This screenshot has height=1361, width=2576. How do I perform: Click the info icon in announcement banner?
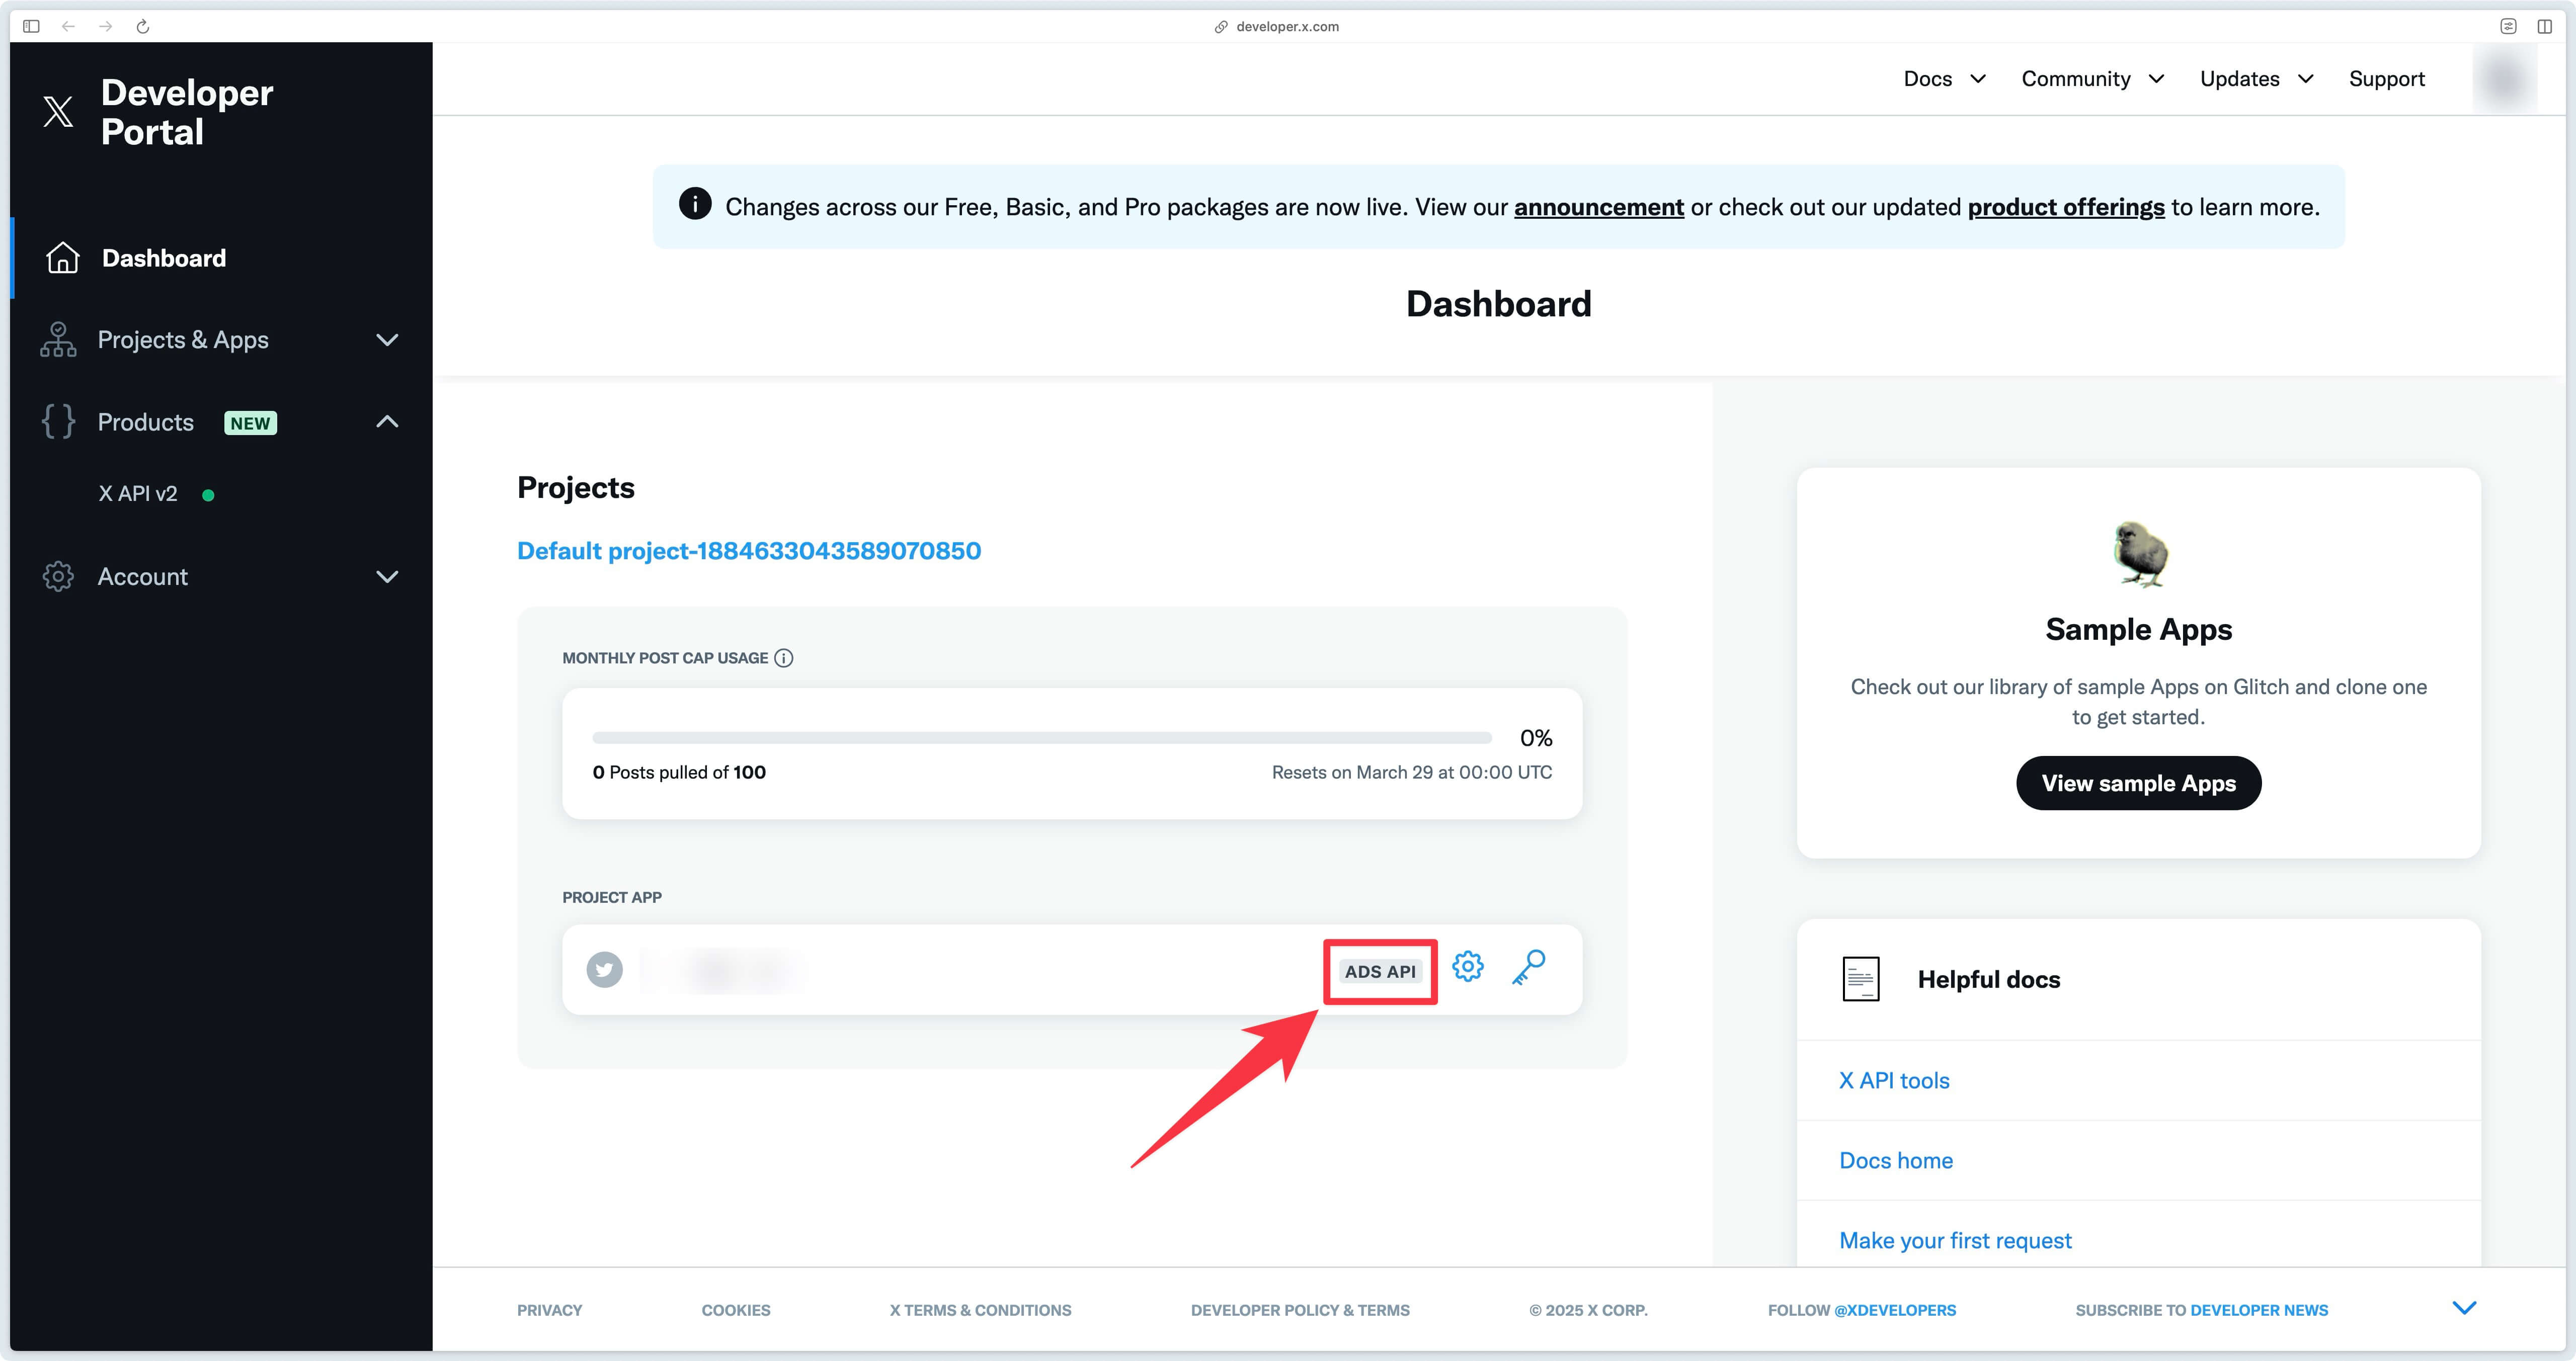(x=695, y=204)
